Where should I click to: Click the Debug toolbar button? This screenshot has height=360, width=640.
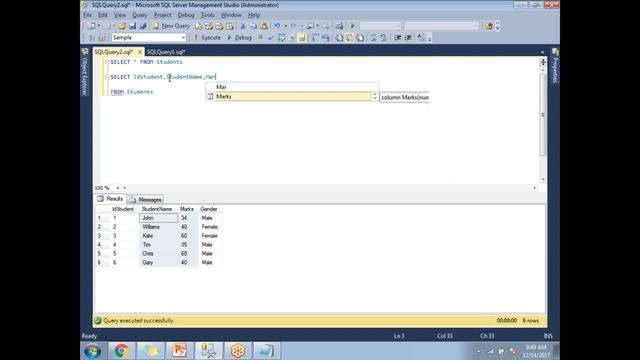240,38
